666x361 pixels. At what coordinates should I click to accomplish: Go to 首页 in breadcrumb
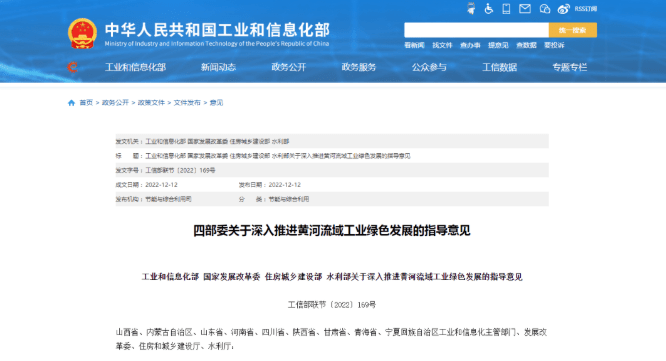point(86,103)
